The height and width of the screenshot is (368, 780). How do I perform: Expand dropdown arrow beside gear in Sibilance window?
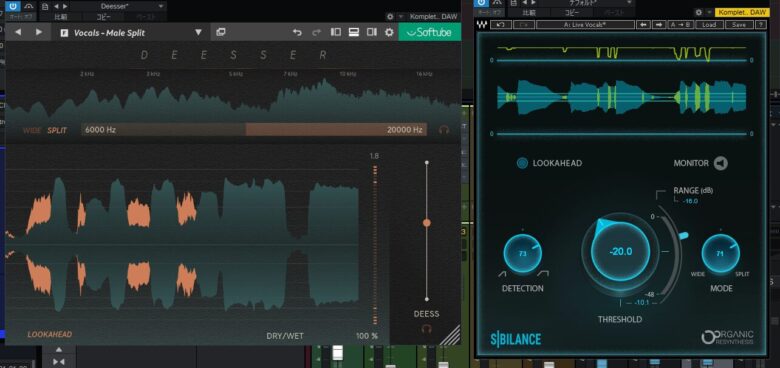pos(709,12)
